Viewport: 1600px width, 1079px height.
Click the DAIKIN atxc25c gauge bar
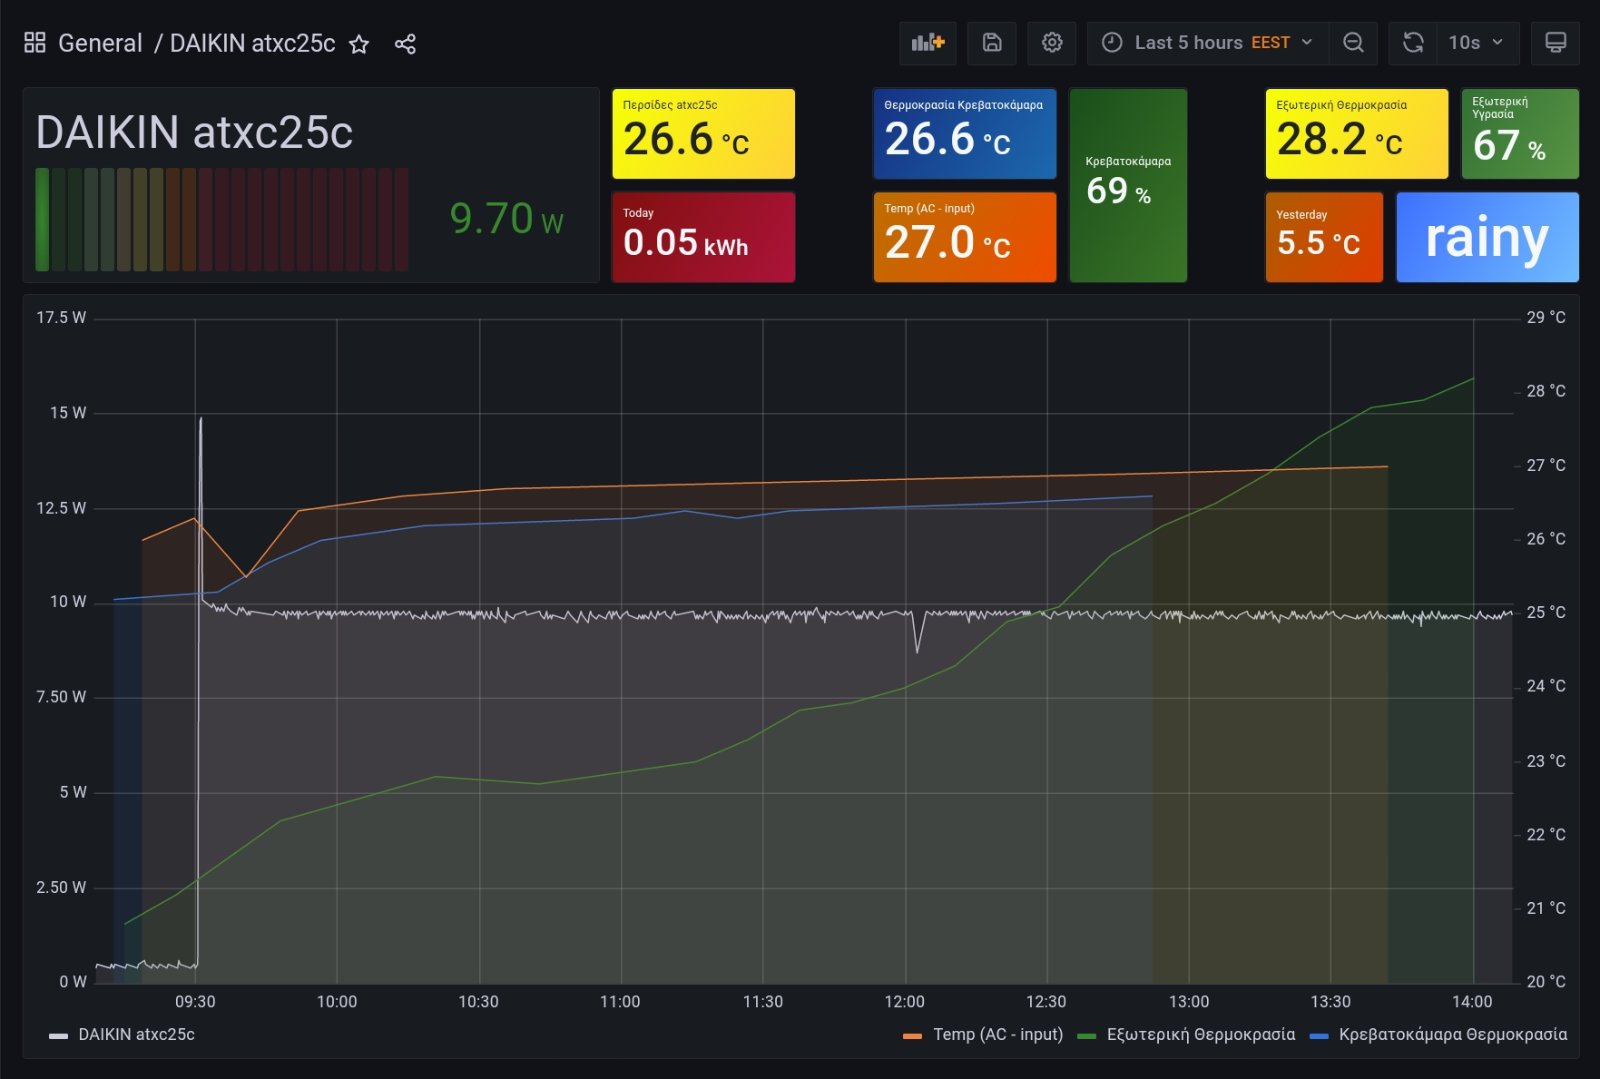222,219
